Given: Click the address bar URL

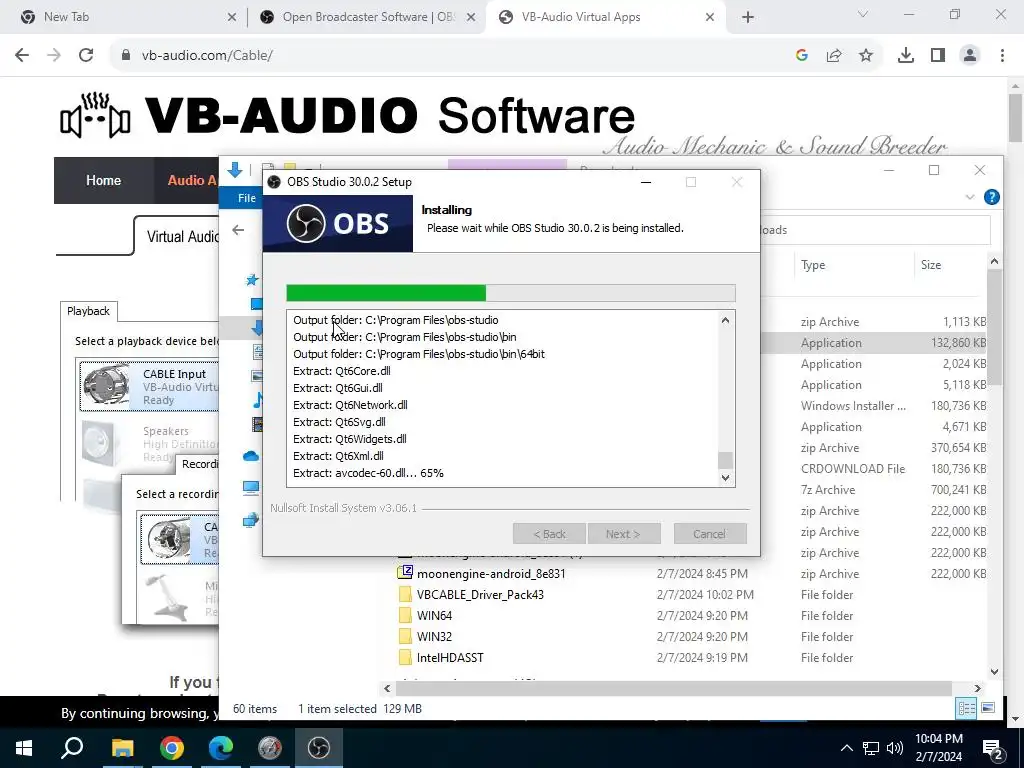Looking at the screenshot, I should (207, 56).
